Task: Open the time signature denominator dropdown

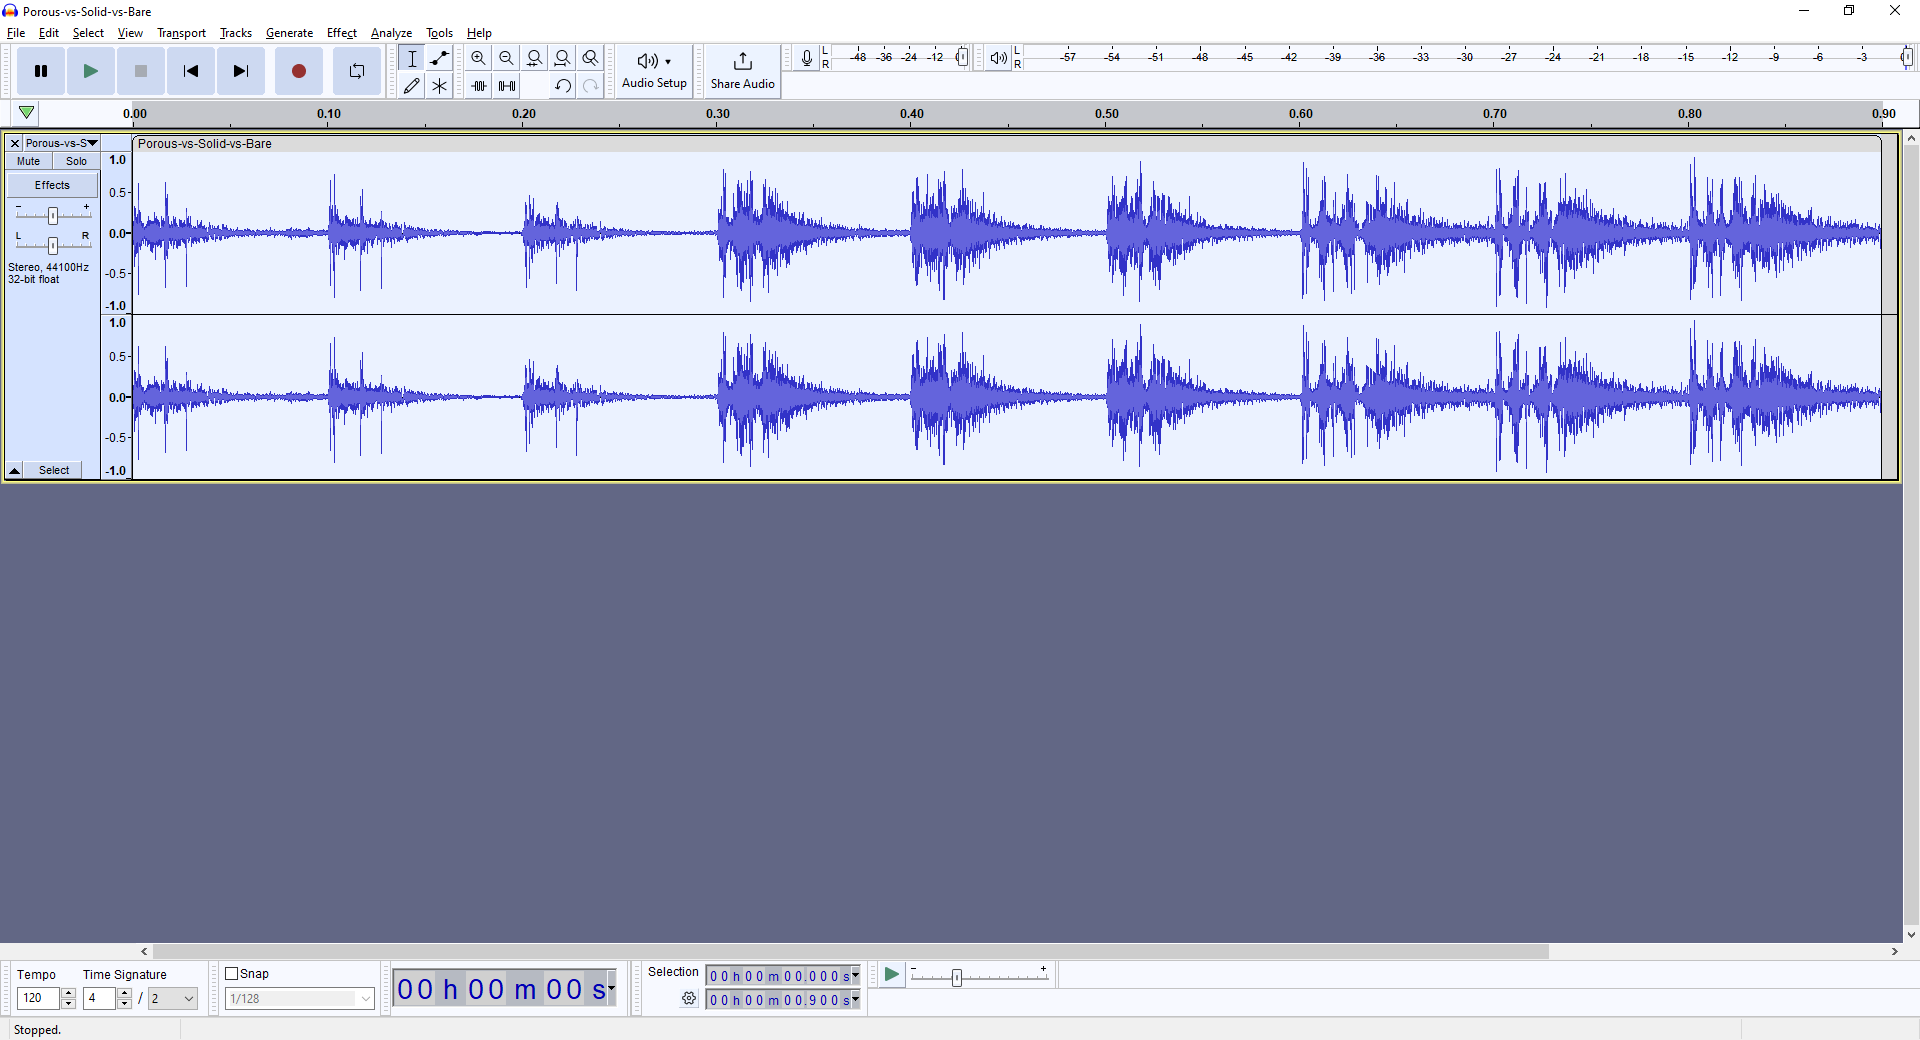Action: [172, 998]
